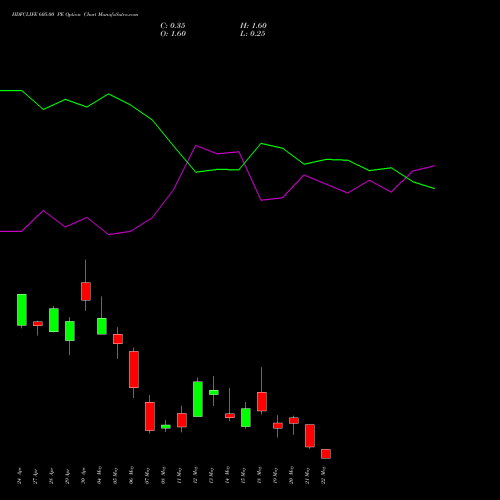Click the '07 May' date axis label
The image size is (500, 500).
(x=148, y=475)
